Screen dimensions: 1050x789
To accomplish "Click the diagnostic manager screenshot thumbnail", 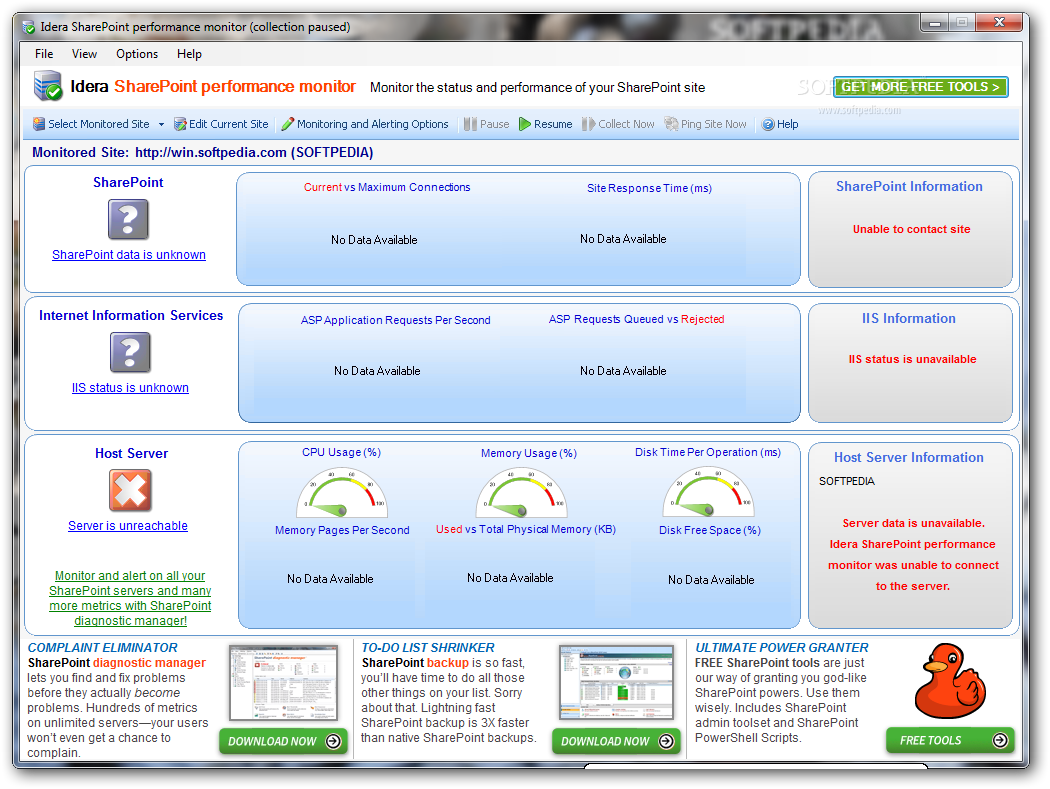I will [x=283, y=683].
